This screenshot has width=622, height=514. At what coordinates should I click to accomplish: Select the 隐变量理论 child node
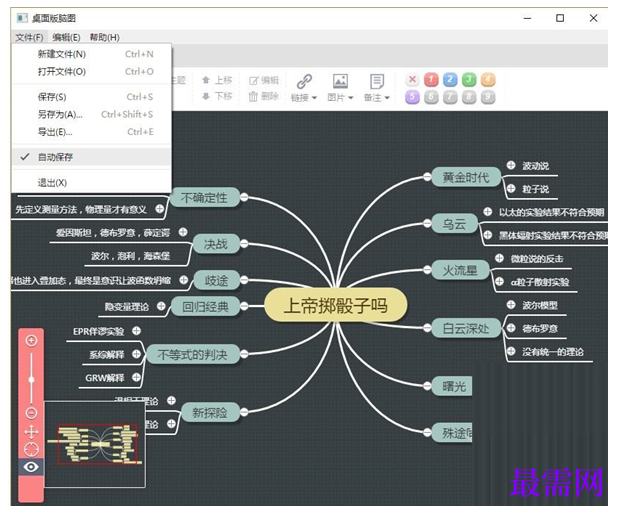[127, 307]
